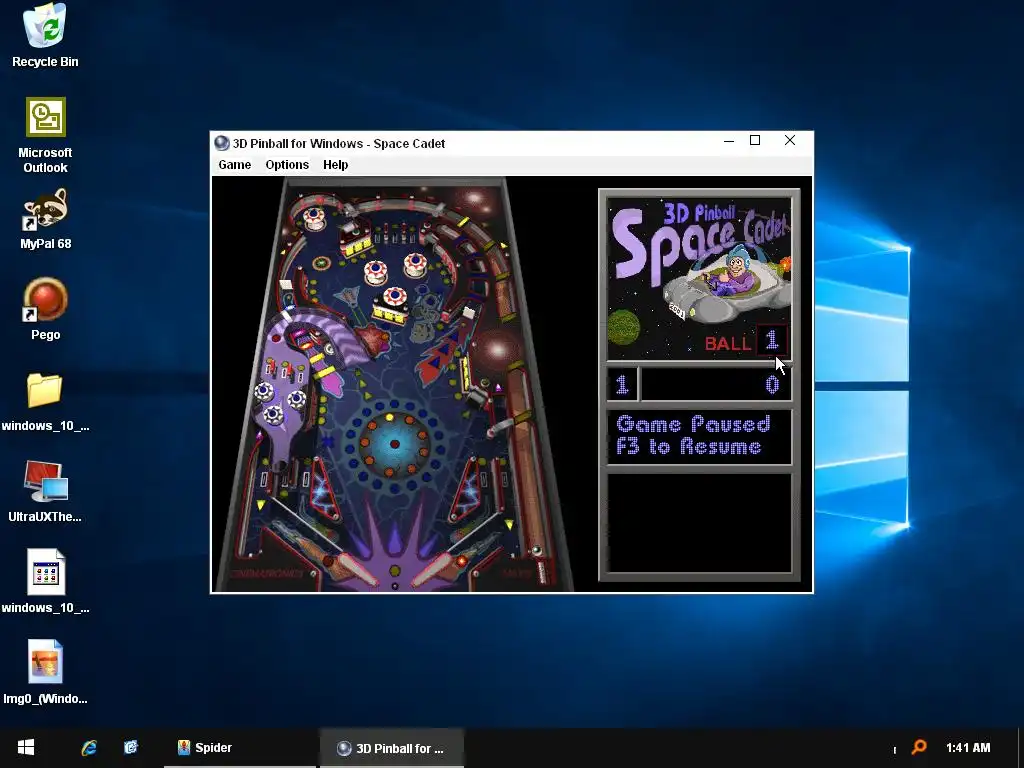Image resolution: width=1024 pixels, height=768 pixels.
Task: Click the Recycle Bin desktop icon
Action: pos(45,37)
